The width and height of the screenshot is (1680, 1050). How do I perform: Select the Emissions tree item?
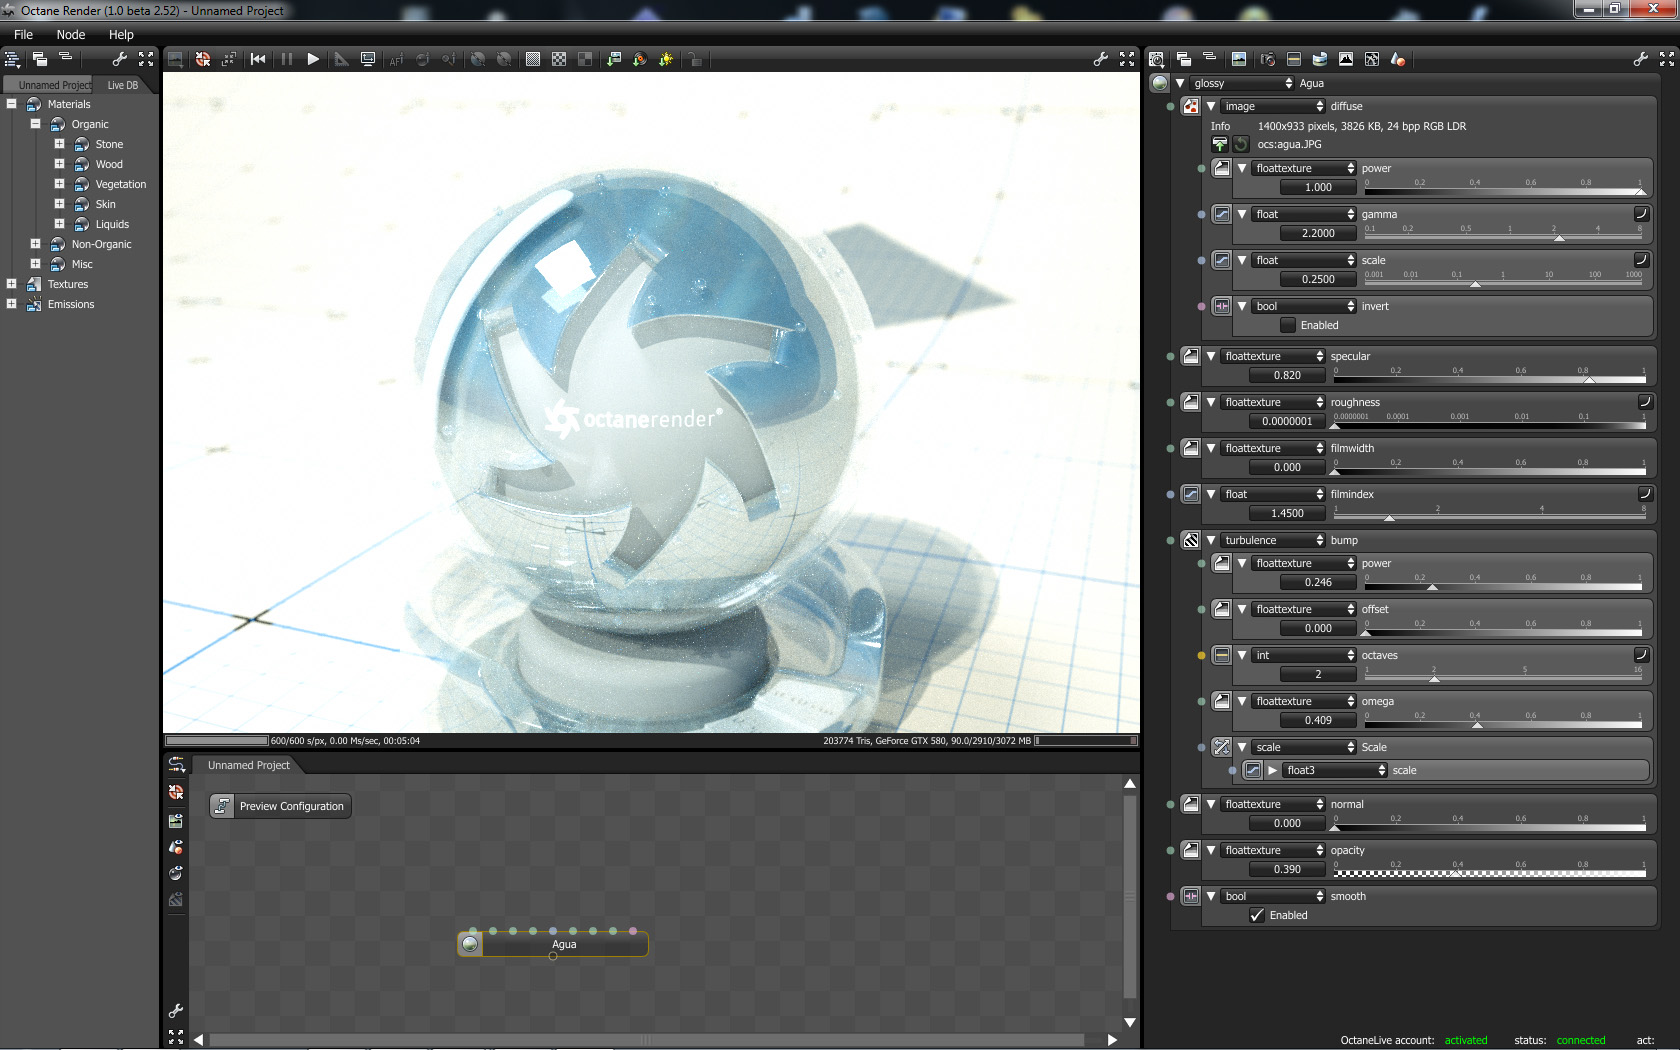(71, 304)
